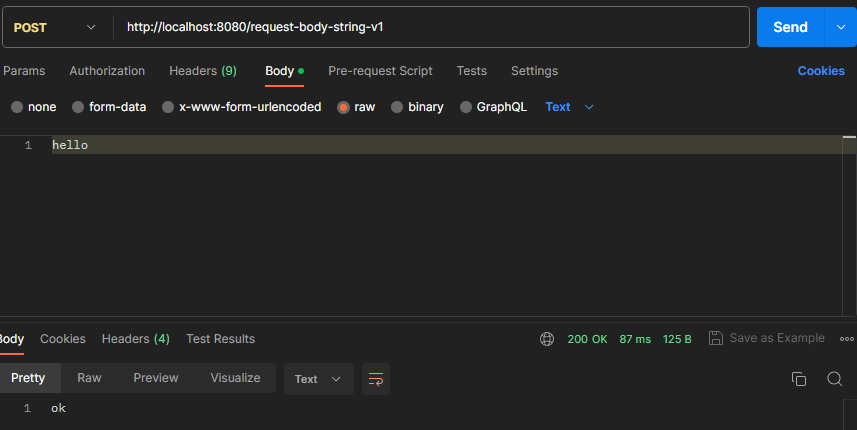The height and width of the screenshot is (430, 857).
Task: Select the binary body type
Action: click(397, 107)
